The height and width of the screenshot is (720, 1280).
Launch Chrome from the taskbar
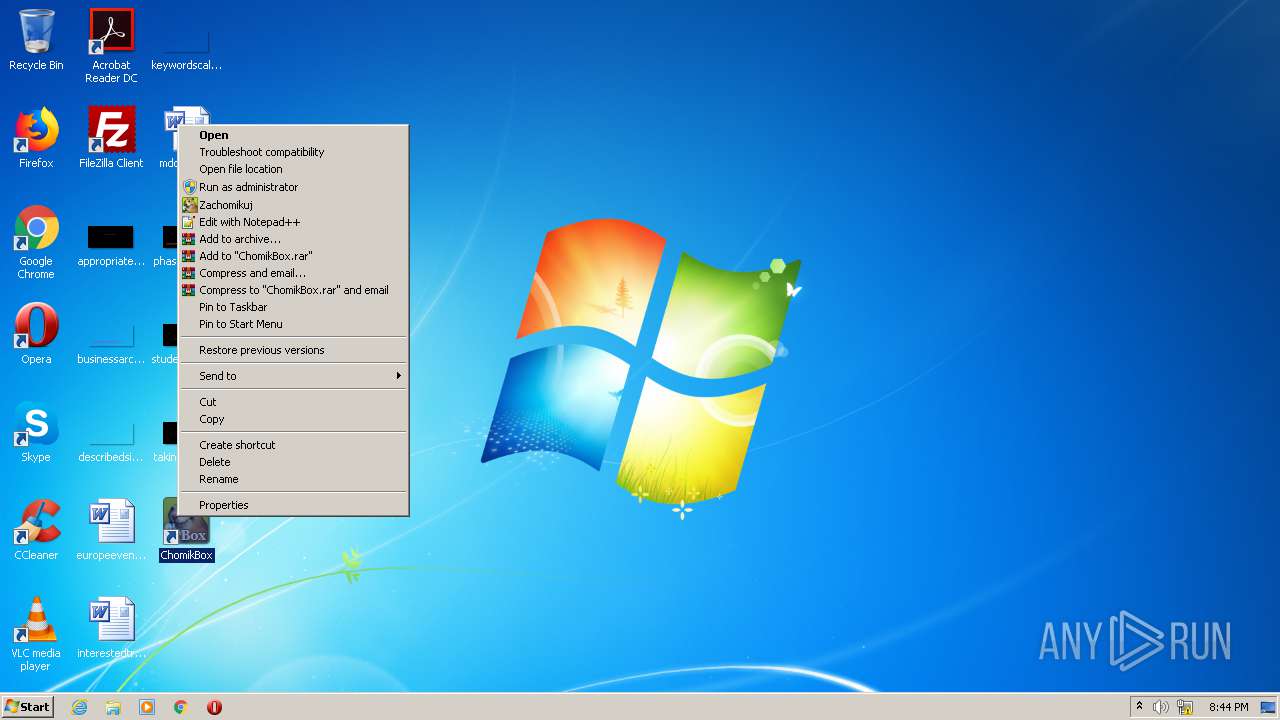click(181, 707)
